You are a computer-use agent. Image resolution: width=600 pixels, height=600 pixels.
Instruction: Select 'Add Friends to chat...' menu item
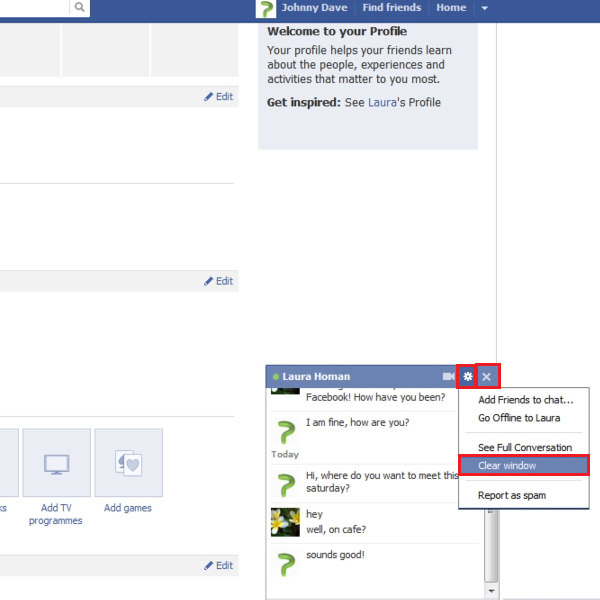[x=525, y=400]
